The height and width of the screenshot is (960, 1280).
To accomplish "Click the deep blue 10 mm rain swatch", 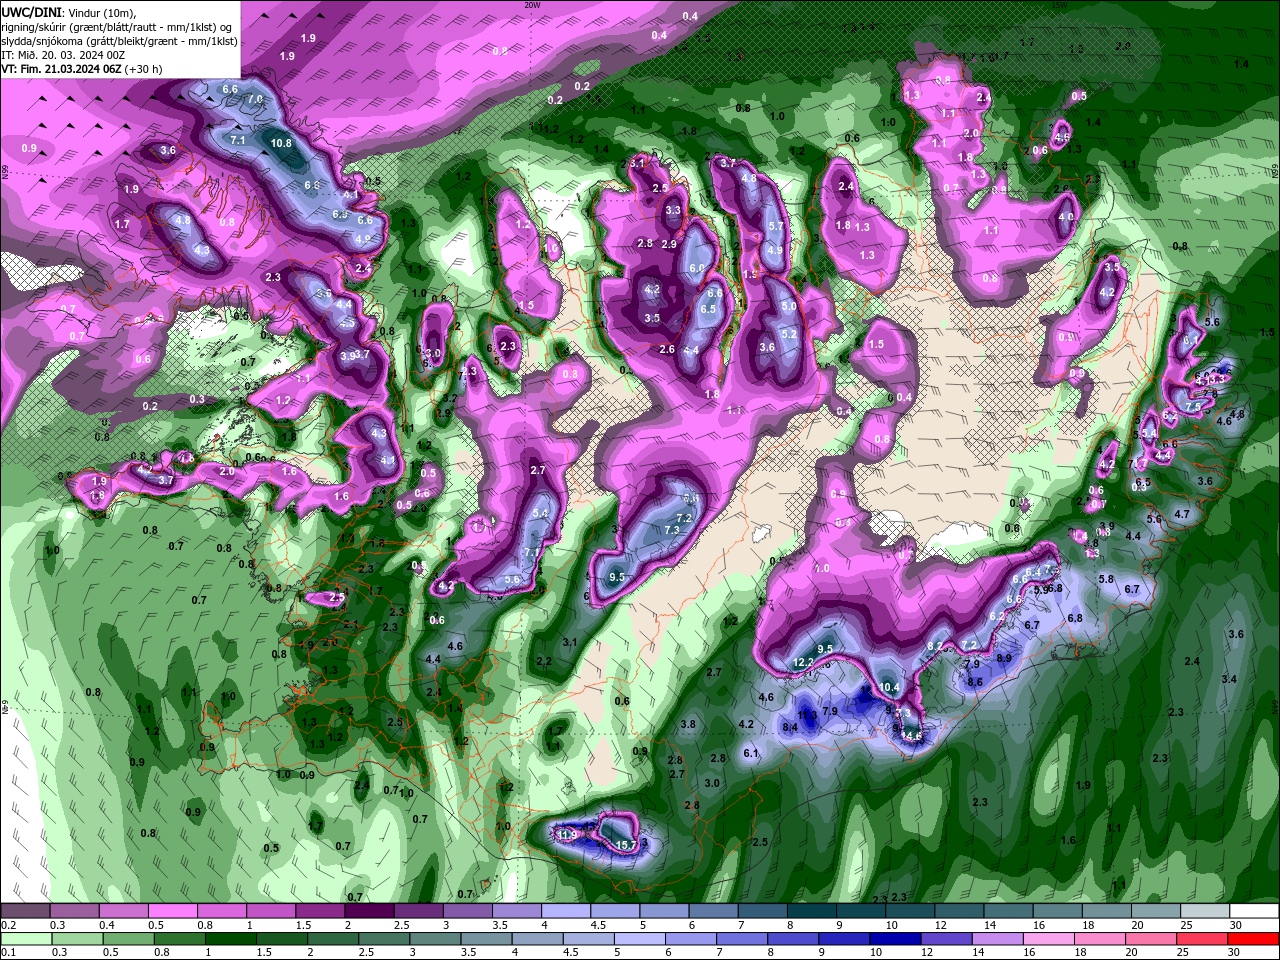I will (x=896, y=938).
